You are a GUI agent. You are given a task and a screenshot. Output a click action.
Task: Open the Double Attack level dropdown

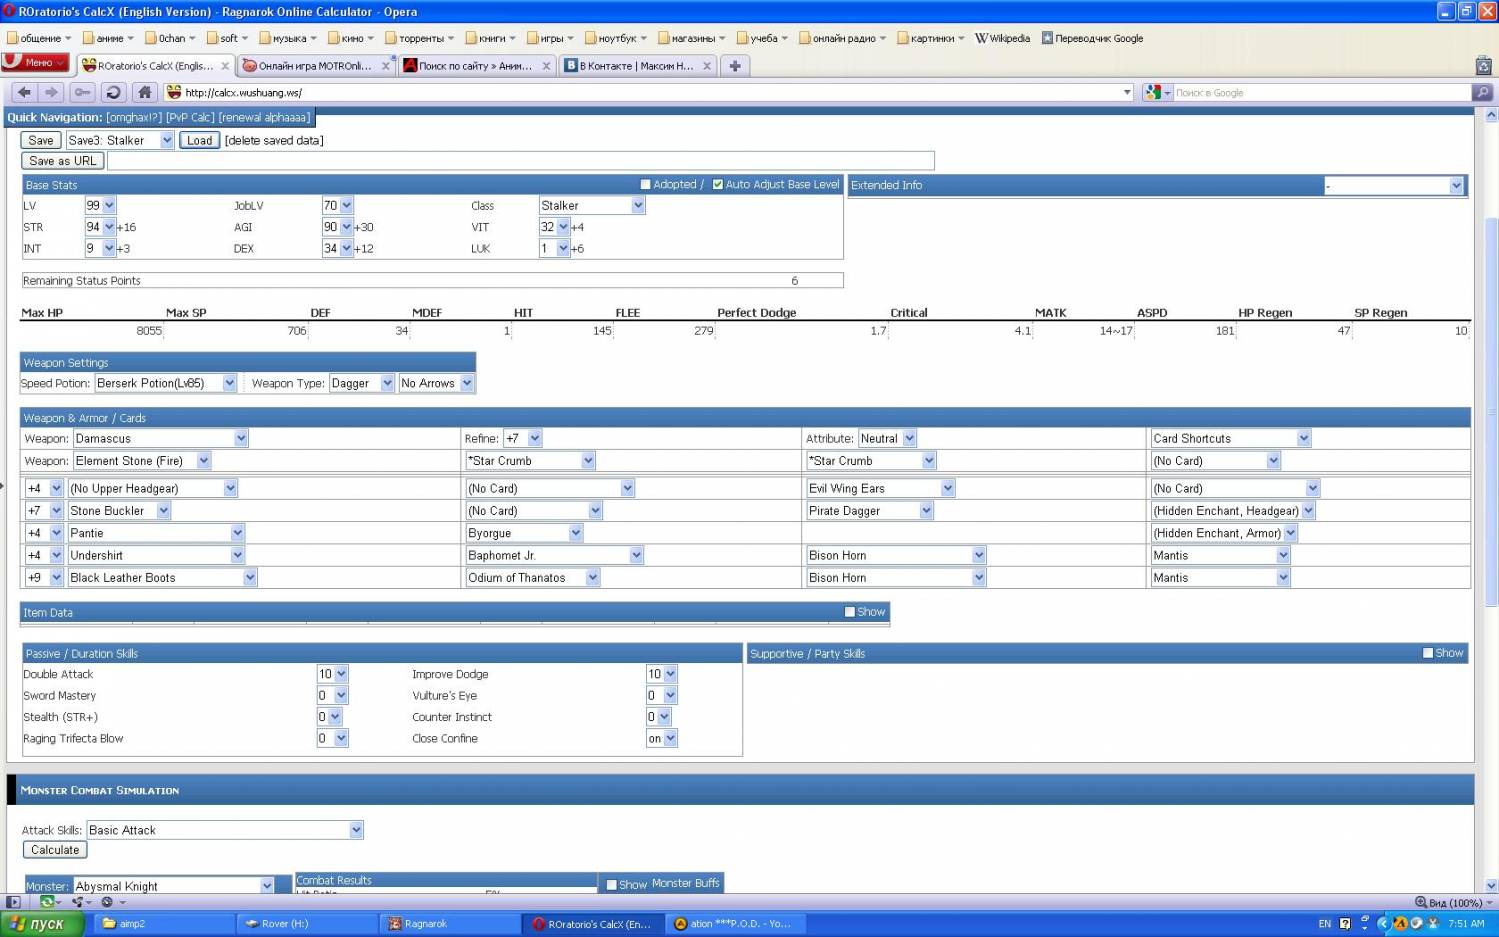(x=332, y=674)
